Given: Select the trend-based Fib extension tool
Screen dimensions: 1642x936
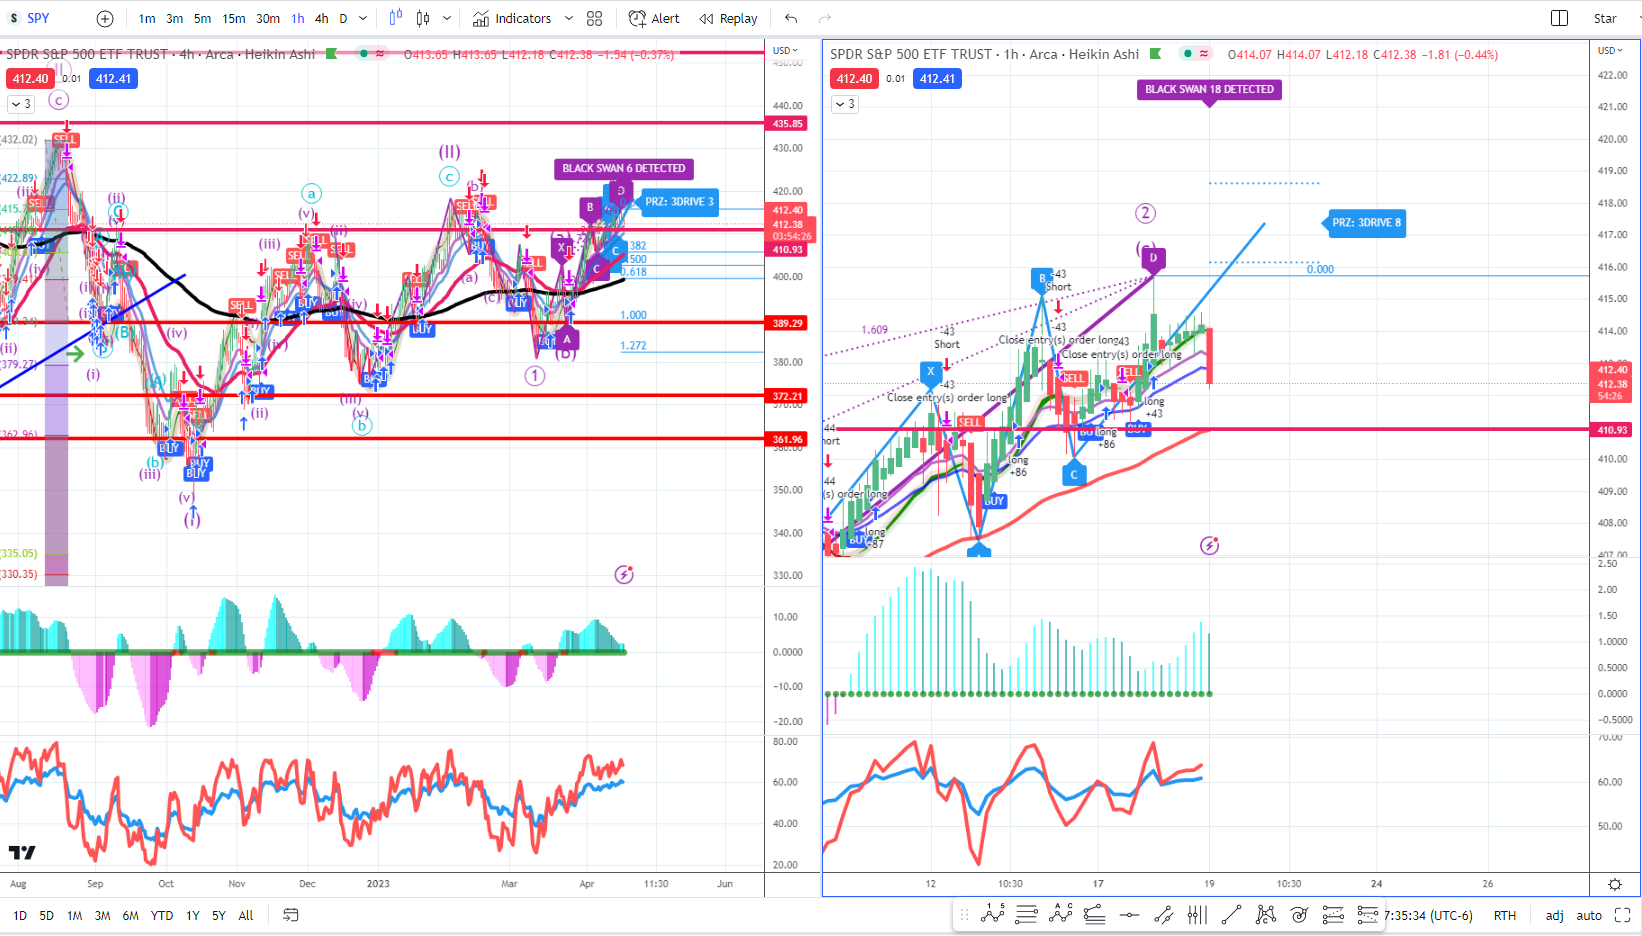Looking at the screenshot, I should [1333, 914].
